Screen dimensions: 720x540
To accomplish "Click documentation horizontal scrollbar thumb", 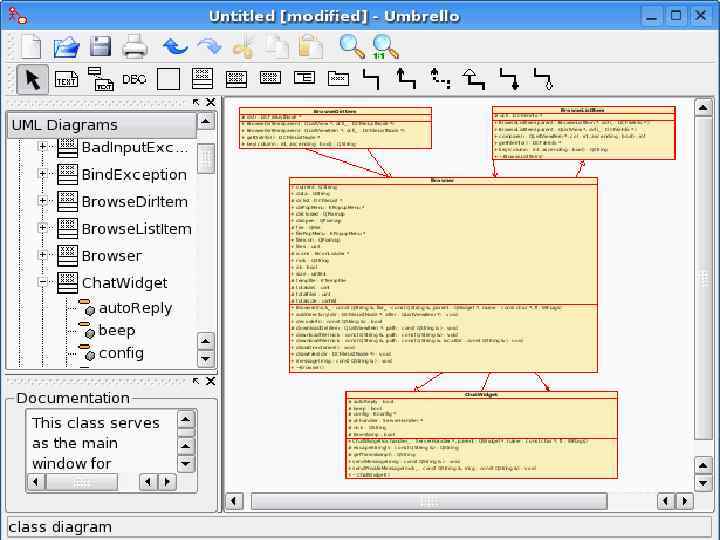I will point(82,482).
